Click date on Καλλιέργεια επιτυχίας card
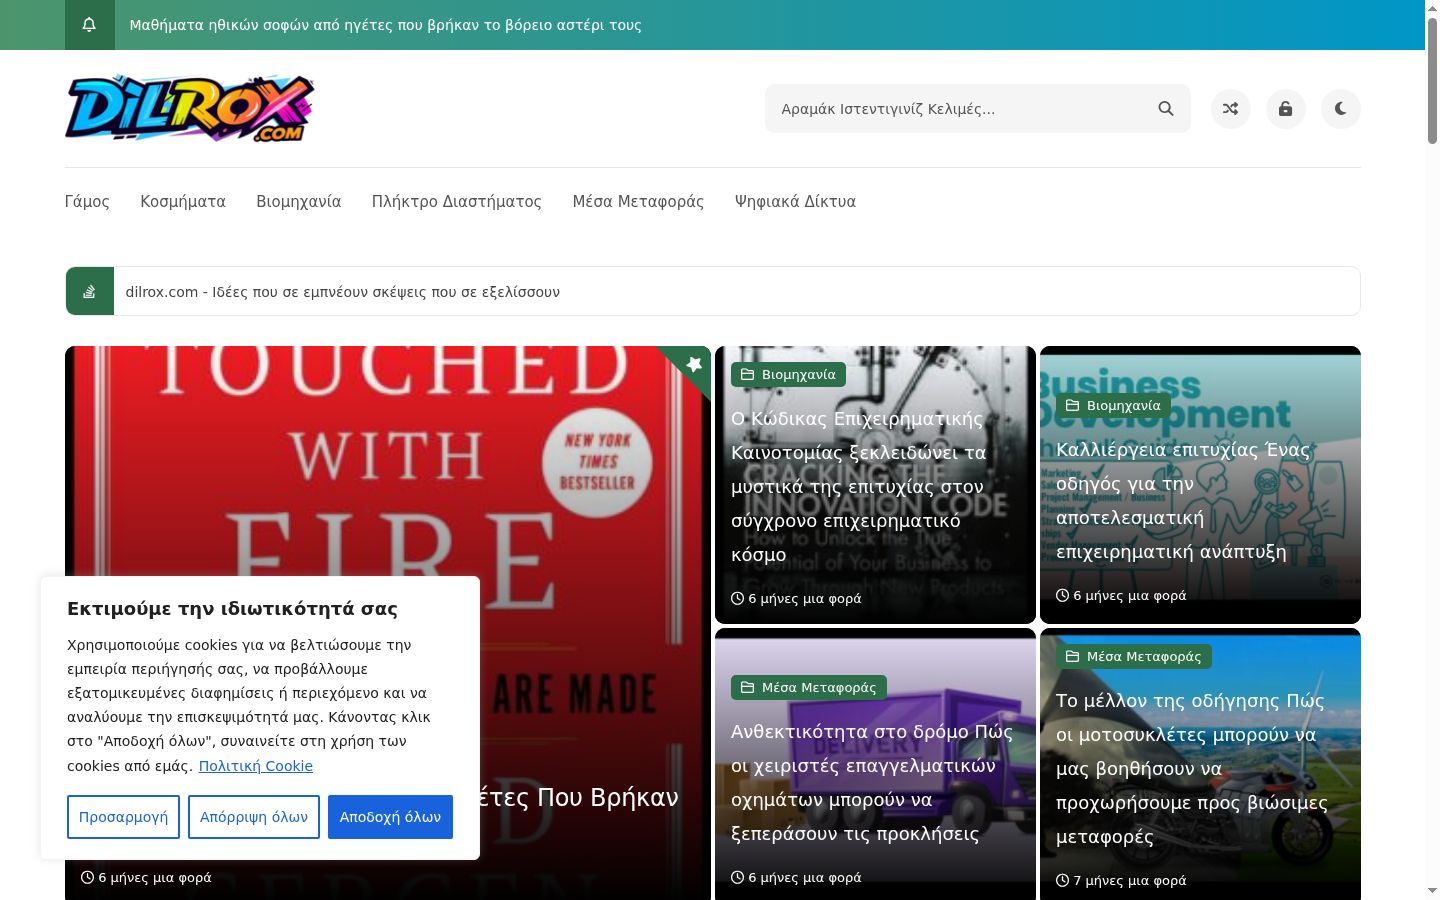The image size is (1440, 900). pos(1121,596)
